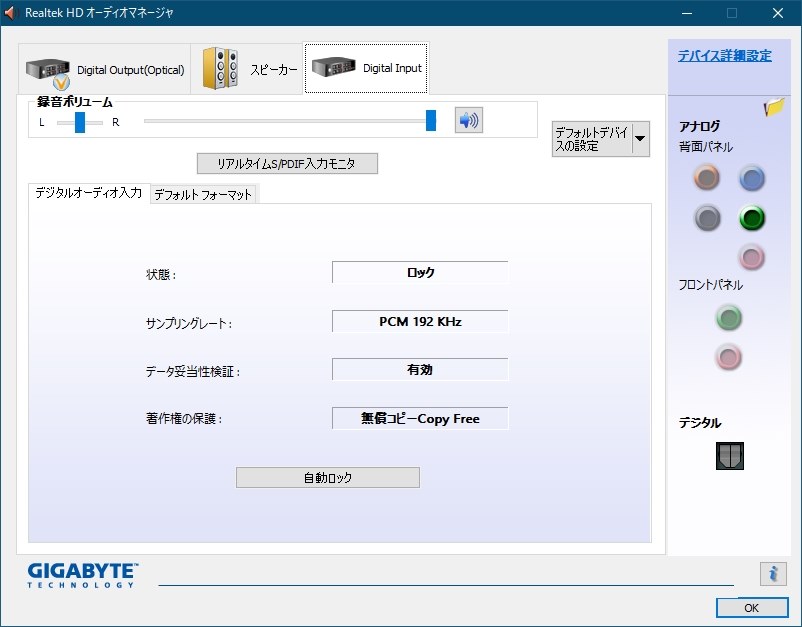Click the PCM 192 KHz sampling rate value

tap(420, 322)
